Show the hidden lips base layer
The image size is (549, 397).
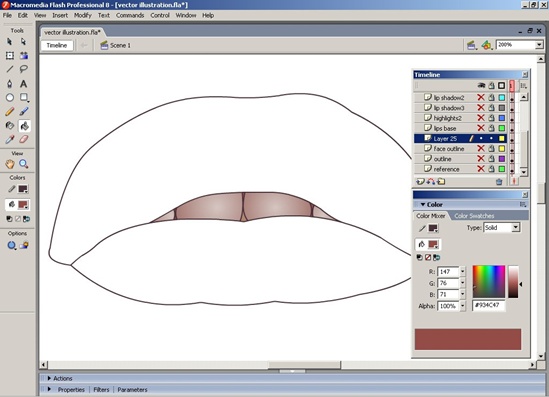click(x=481, y=128)
